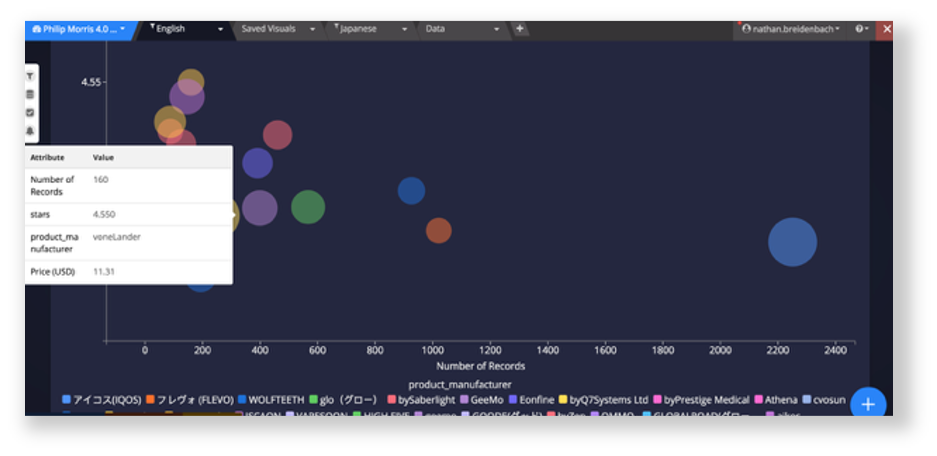Click the database icon in left sidebar
The width and height of the screenshot is (937, 456).
[30, 94]
